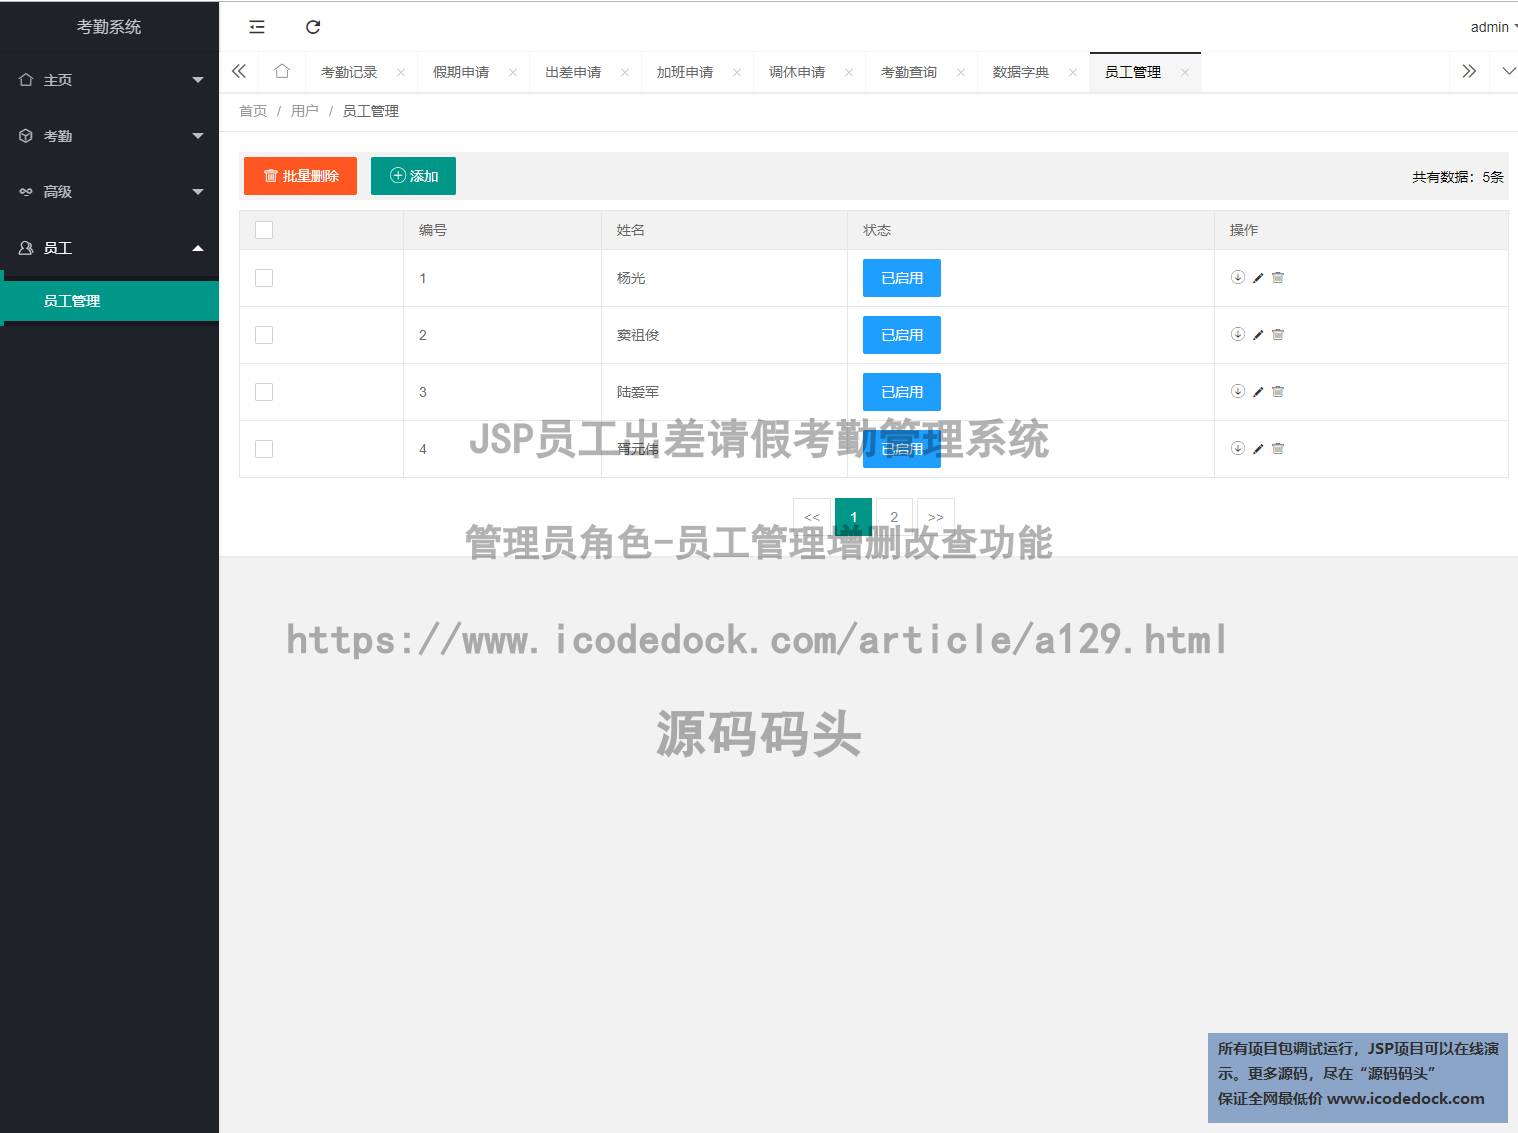Toggle 已启用 status for 杨光

pos(902,278)
